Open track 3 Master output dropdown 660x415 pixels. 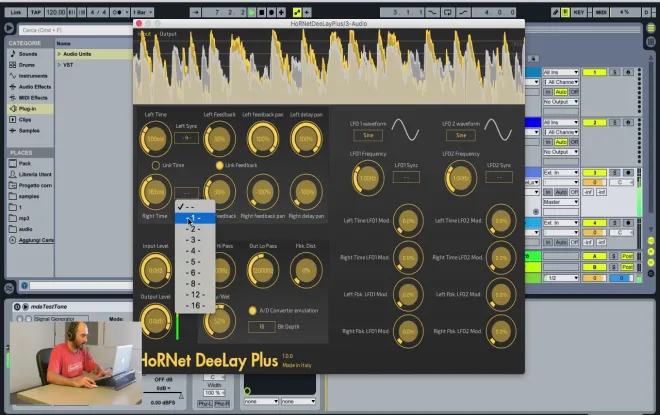tap(561, 202)
